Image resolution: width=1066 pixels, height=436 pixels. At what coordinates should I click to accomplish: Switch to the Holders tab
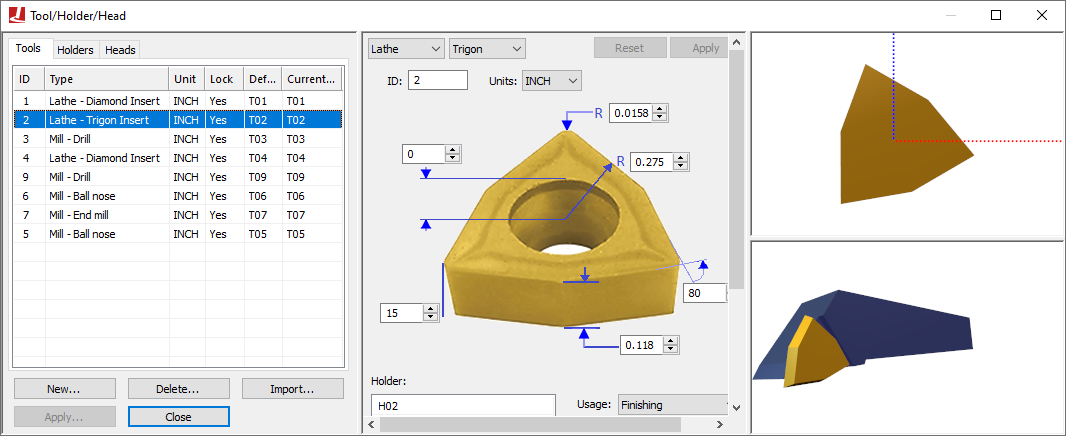(x=75, y=50)
